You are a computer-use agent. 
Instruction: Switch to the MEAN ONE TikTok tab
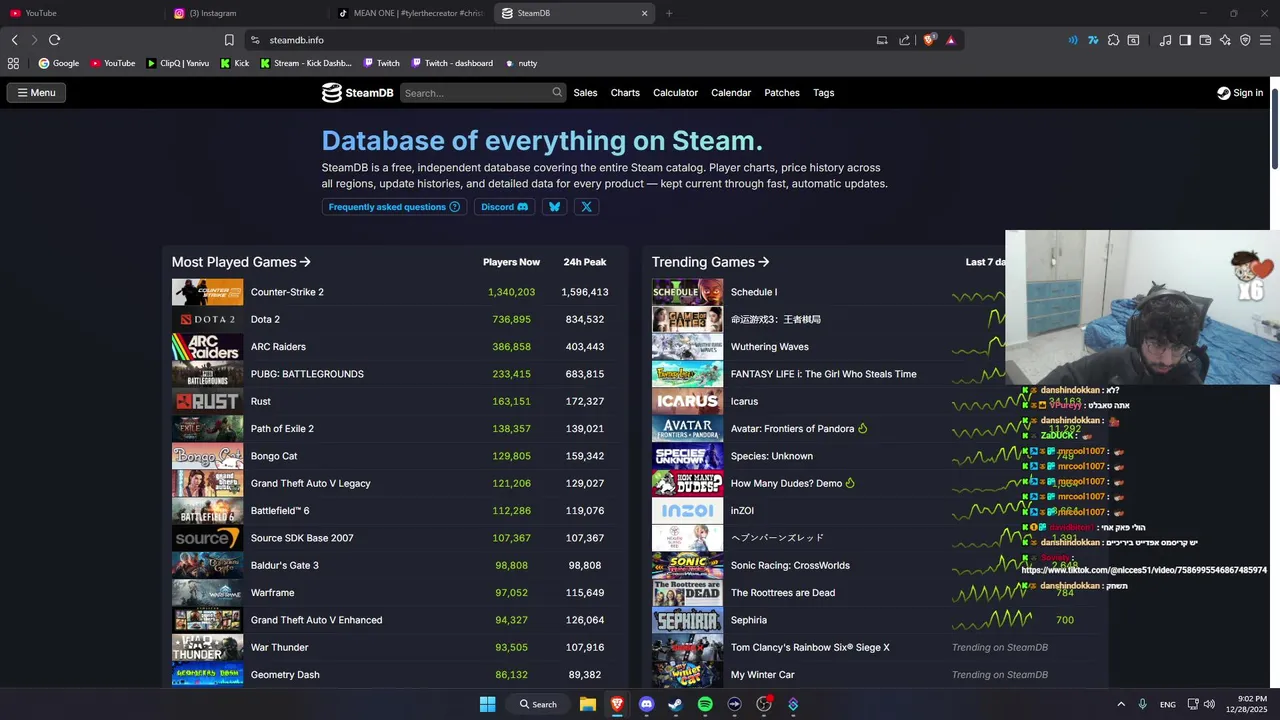(x=410, y=13)
